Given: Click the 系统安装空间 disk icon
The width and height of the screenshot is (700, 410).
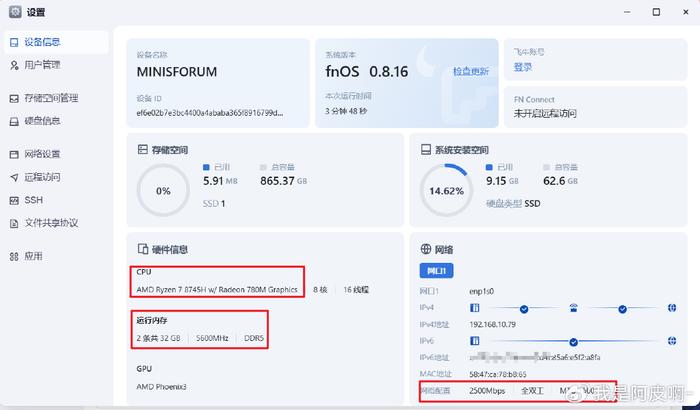Looking at the screenshot, I should (426, 149).
